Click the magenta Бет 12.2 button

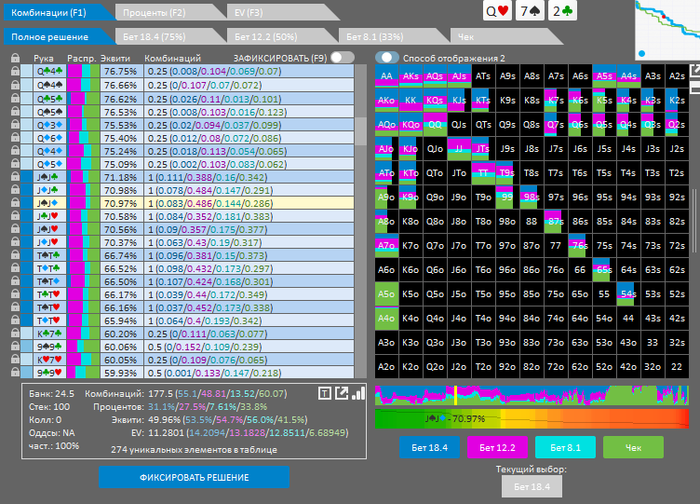point(506,450)
